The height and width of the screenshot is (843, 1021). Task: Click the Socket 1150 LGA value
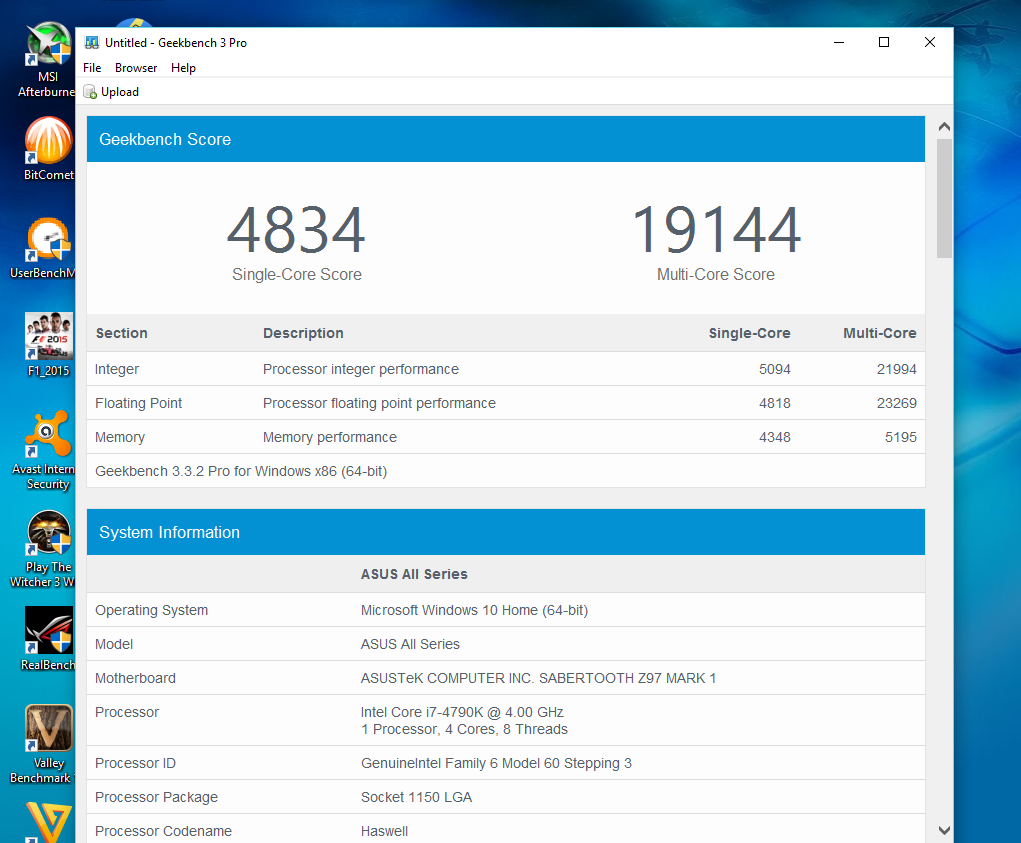point(416,797)
